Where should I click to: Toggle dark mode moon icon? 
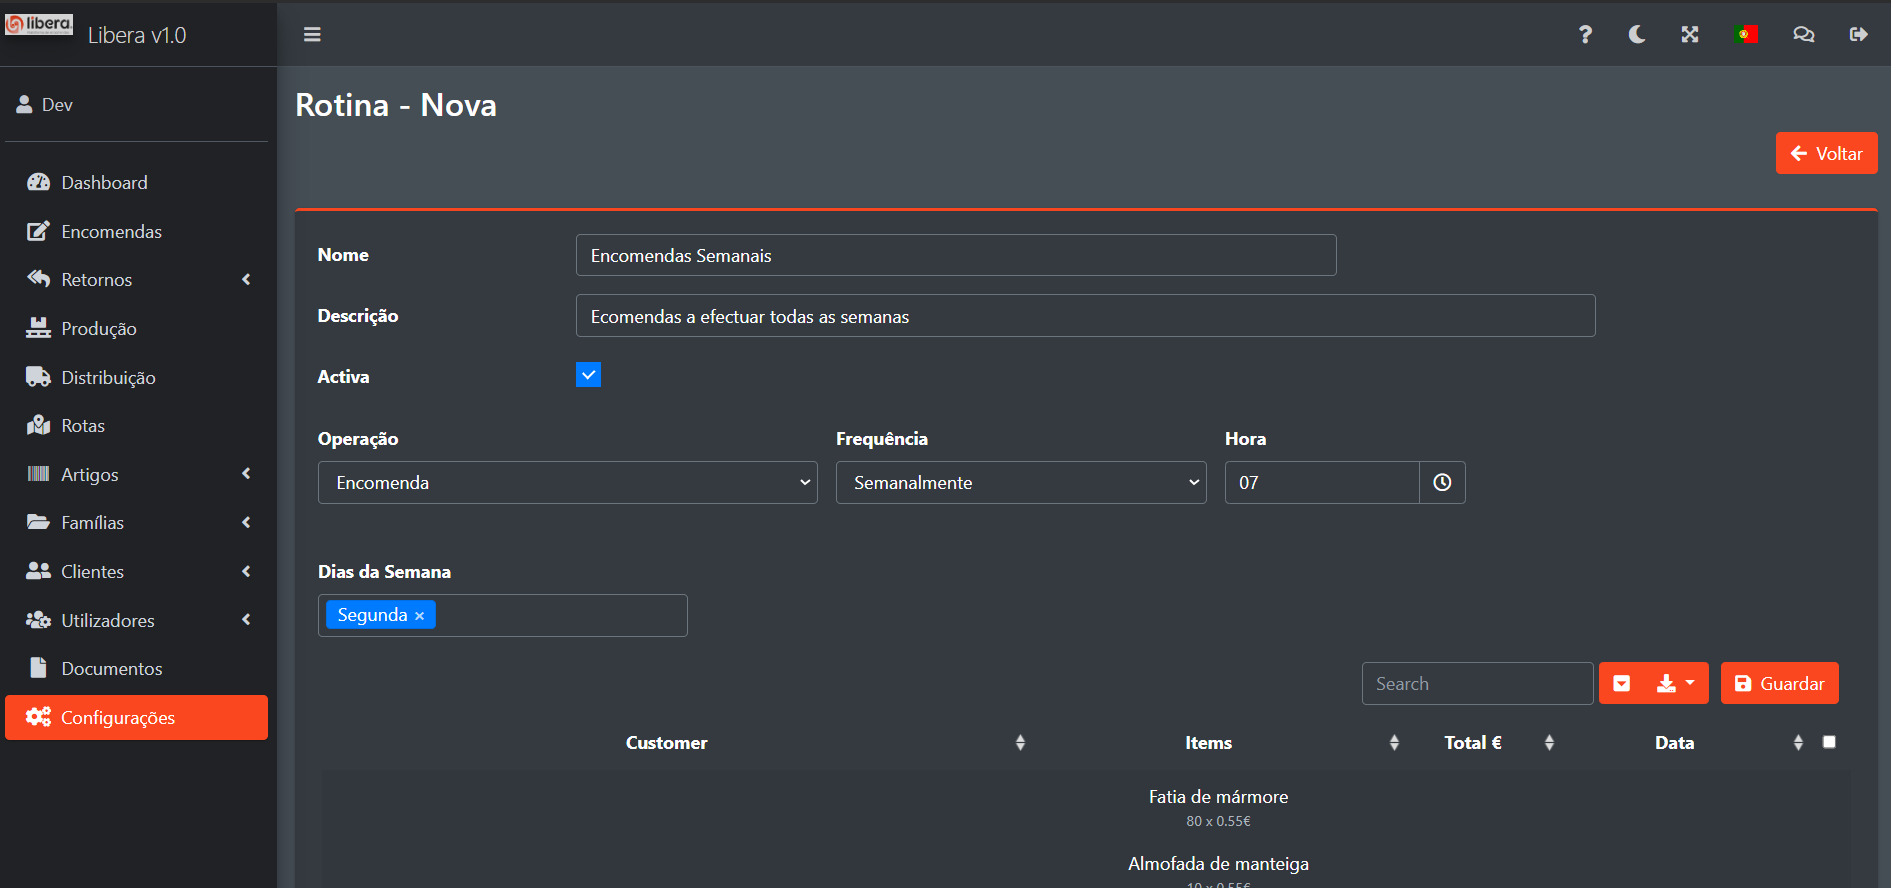coord(1637,35)
